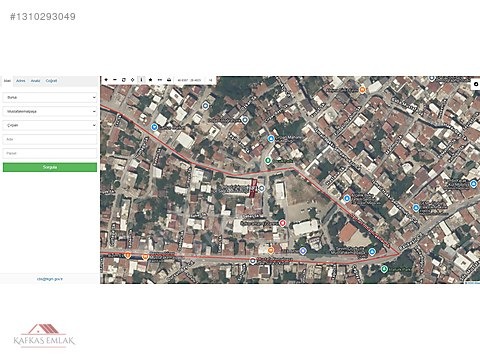Activate the locate position crosshair tool

point(132,80)
